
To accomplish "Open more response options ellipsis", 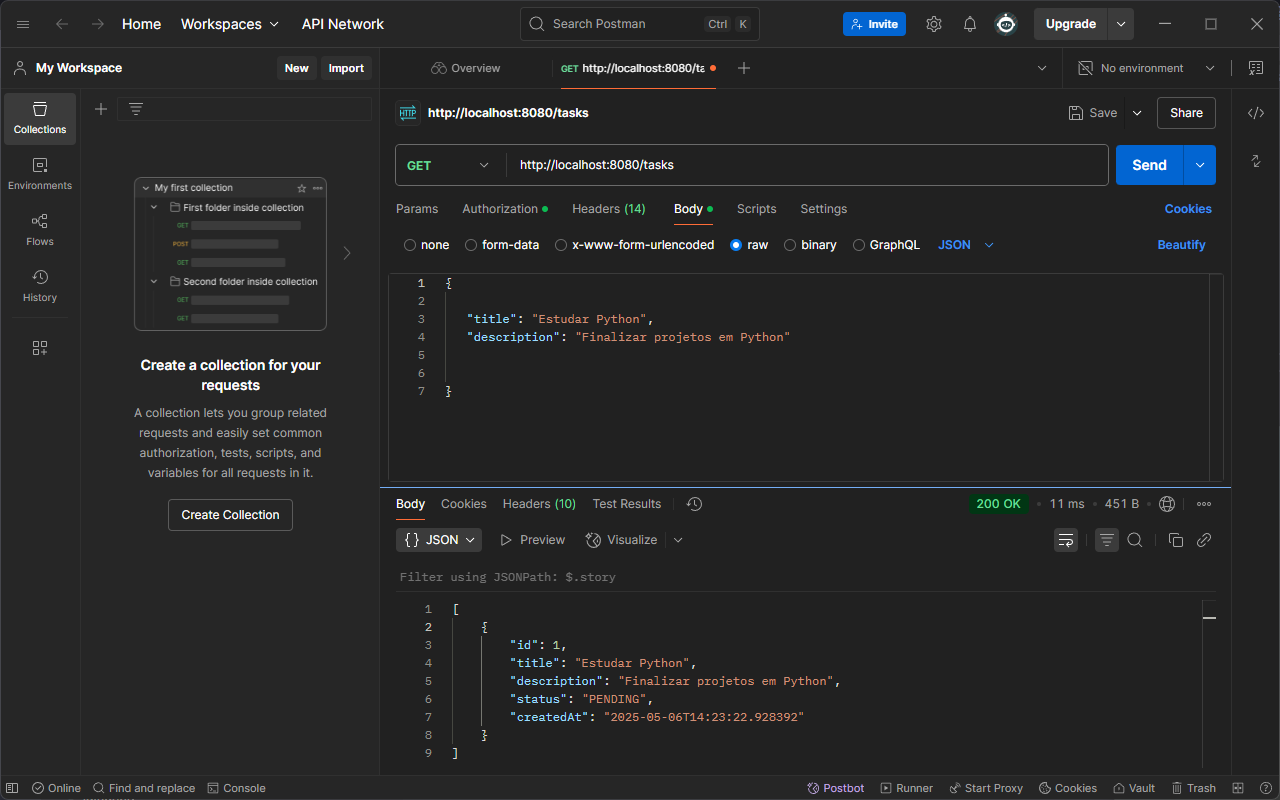I will point(1204,504).
